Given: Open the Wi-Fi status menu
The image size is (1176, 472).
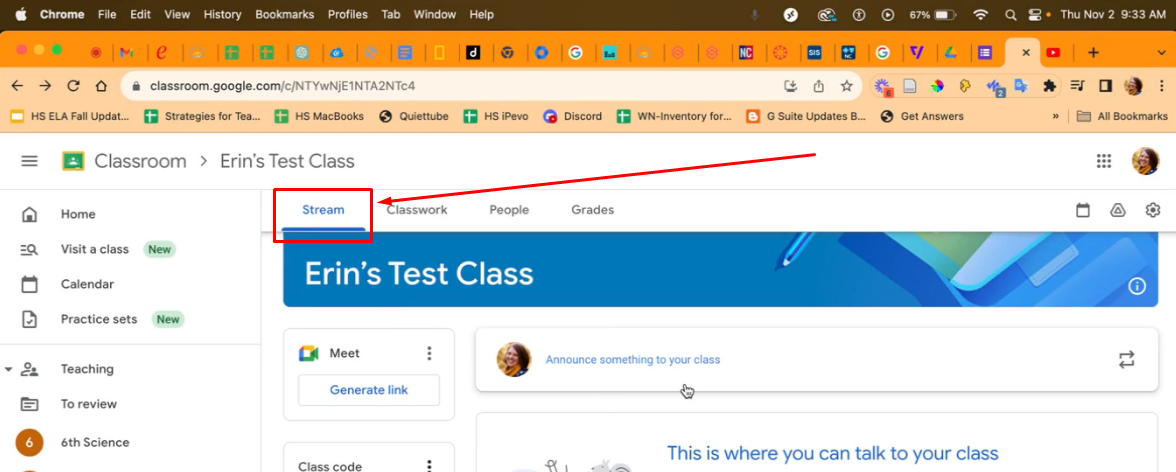Looking at the screenshot, I should (x=980, y=14).
